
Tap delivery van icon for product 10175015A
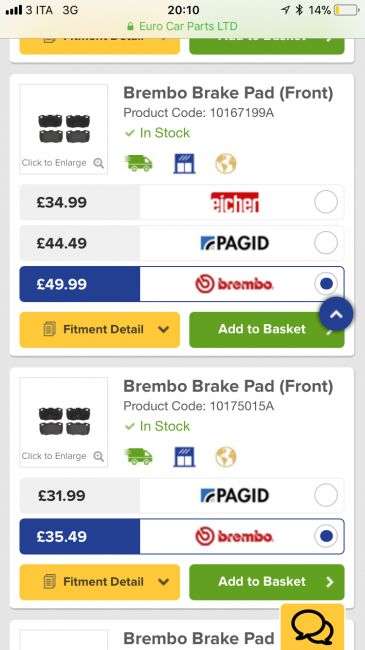[139, 456]
